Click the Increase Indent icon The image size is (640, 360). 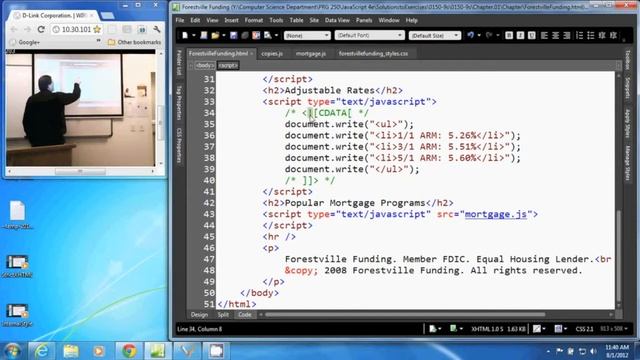pos(613,36)
